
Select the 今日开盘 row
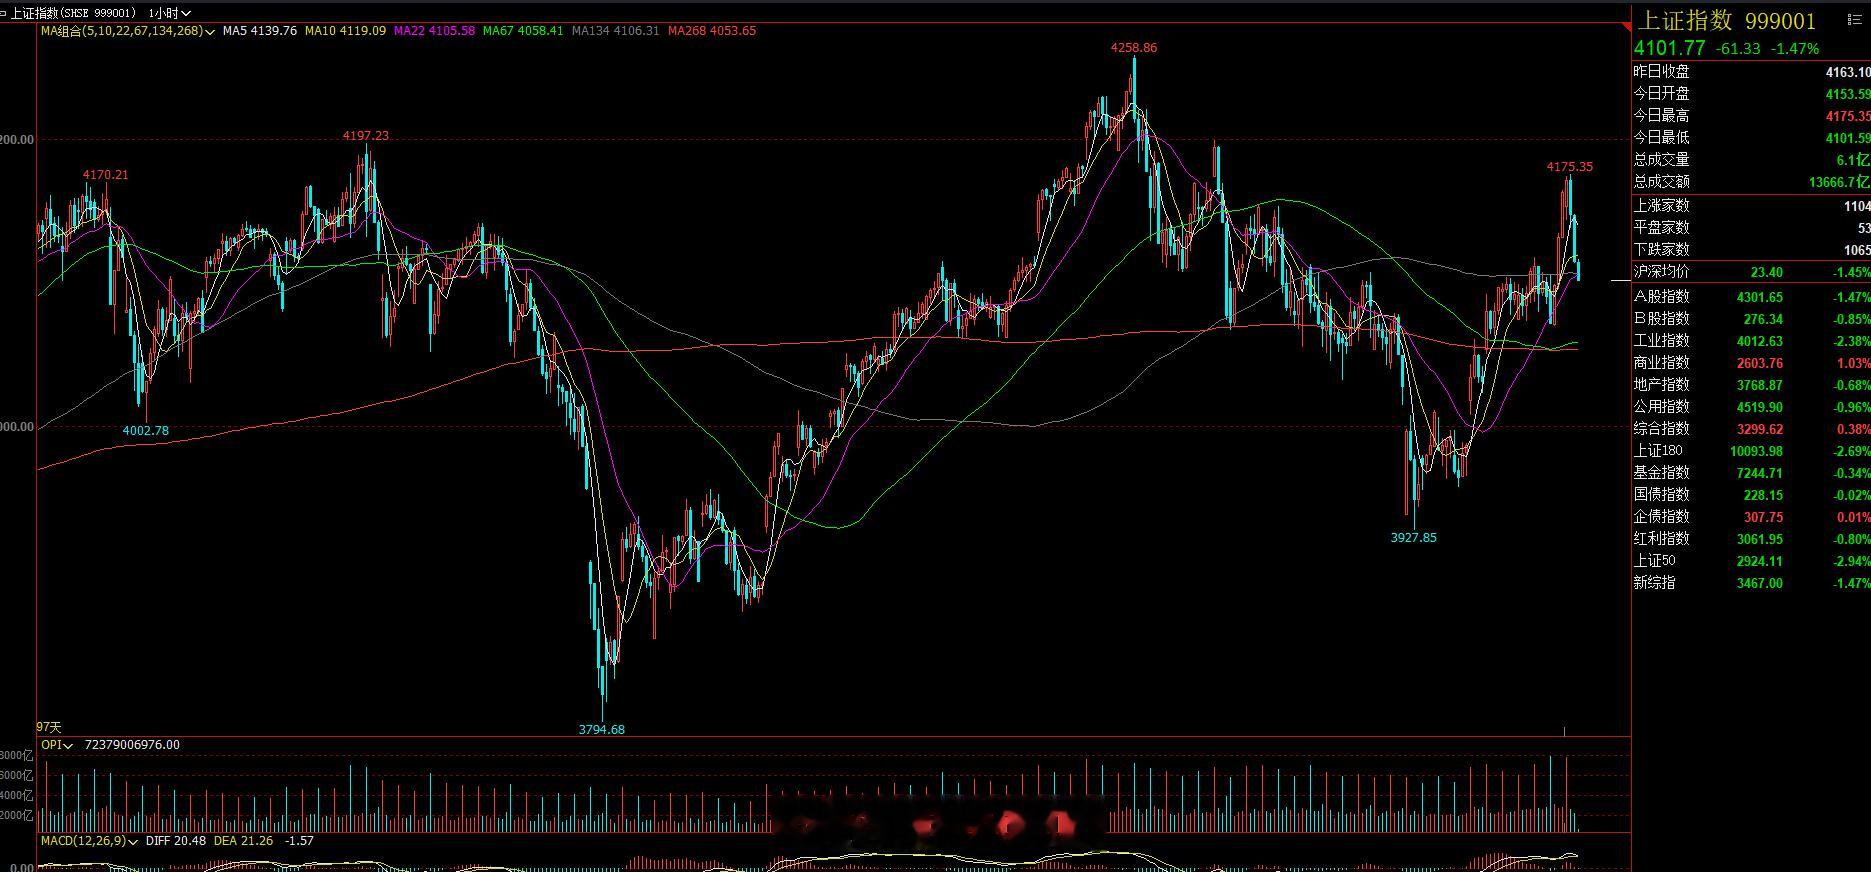1751,94
